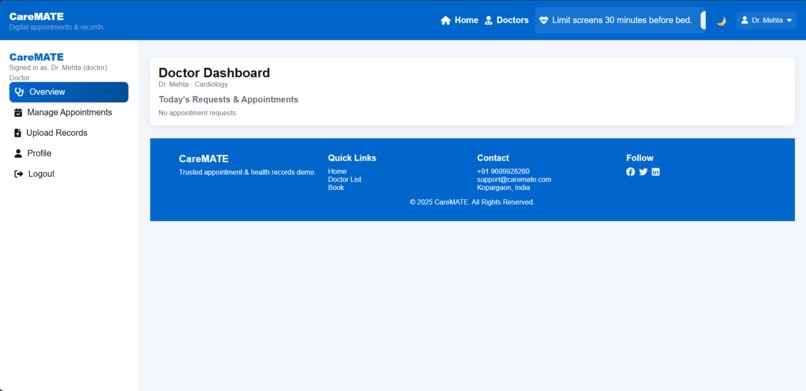Screen dimensions: 806x391
Task: Open Profile from the sidebar
Action: coord(69,153)
